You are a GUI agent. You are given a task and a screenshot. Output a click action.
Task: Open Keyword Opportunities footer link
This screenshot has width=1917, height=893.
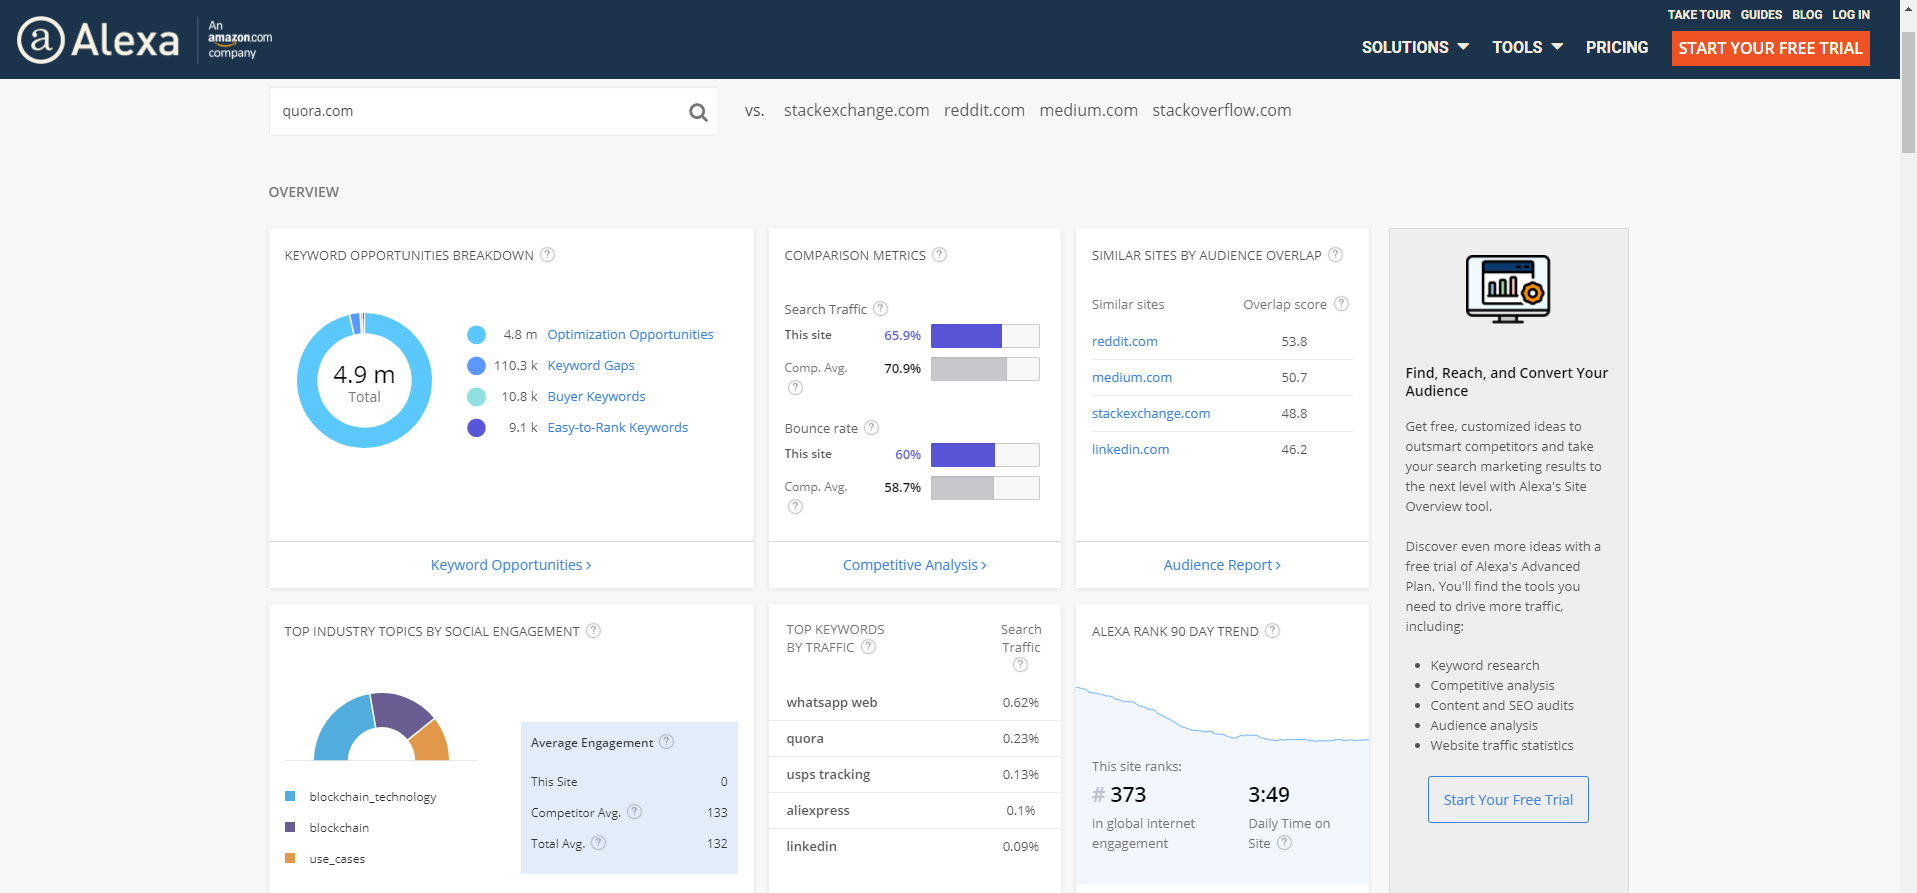(x=511, y=565)
